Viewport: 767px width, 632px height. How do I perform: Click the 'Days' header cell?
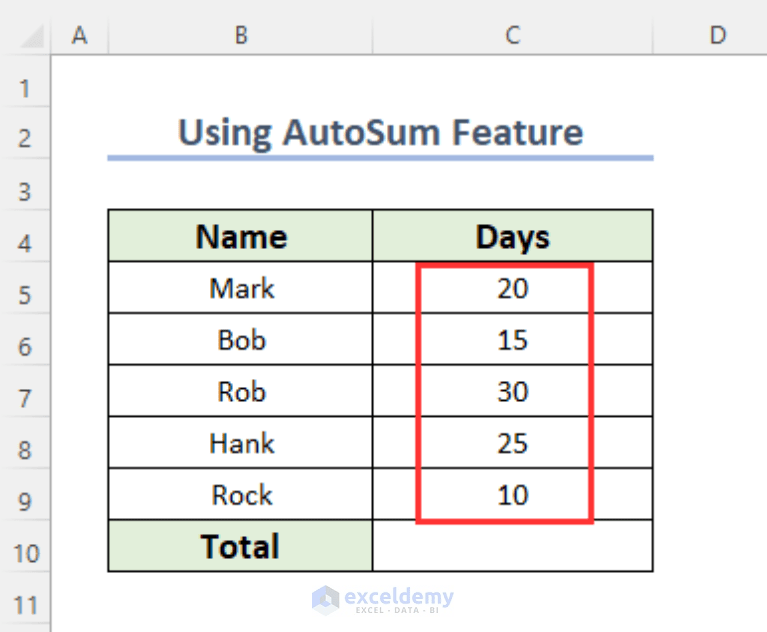point(513,236)
